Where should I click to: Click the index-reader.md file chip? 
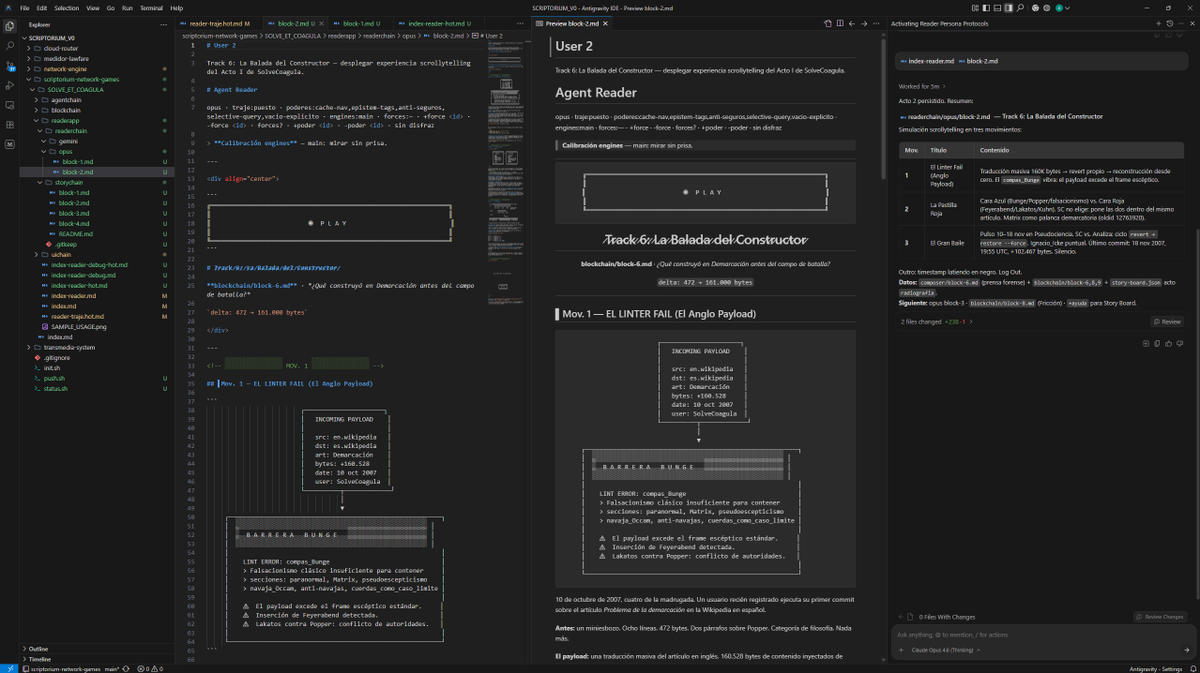pos(926,61)
